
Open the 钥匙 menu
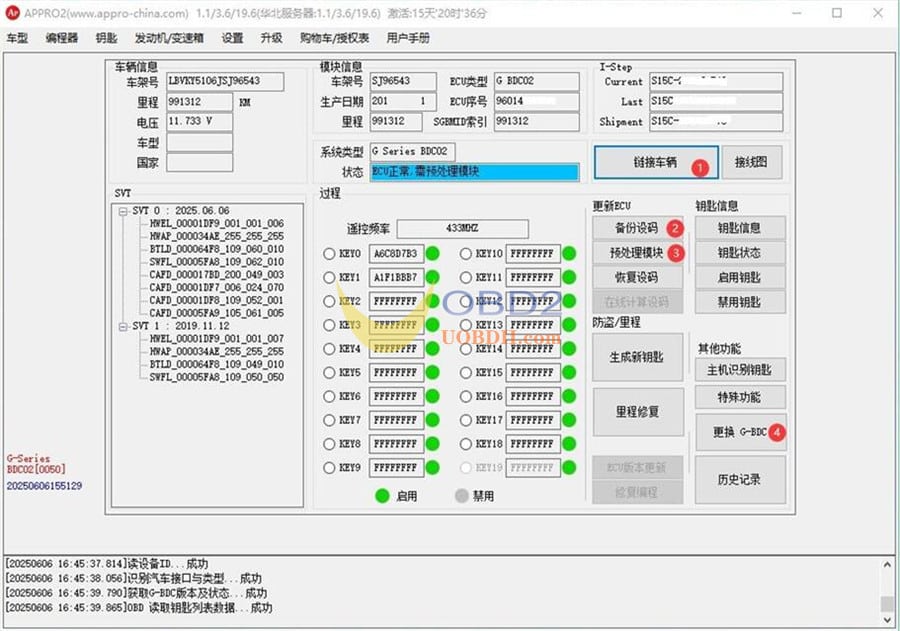[106, 38]
